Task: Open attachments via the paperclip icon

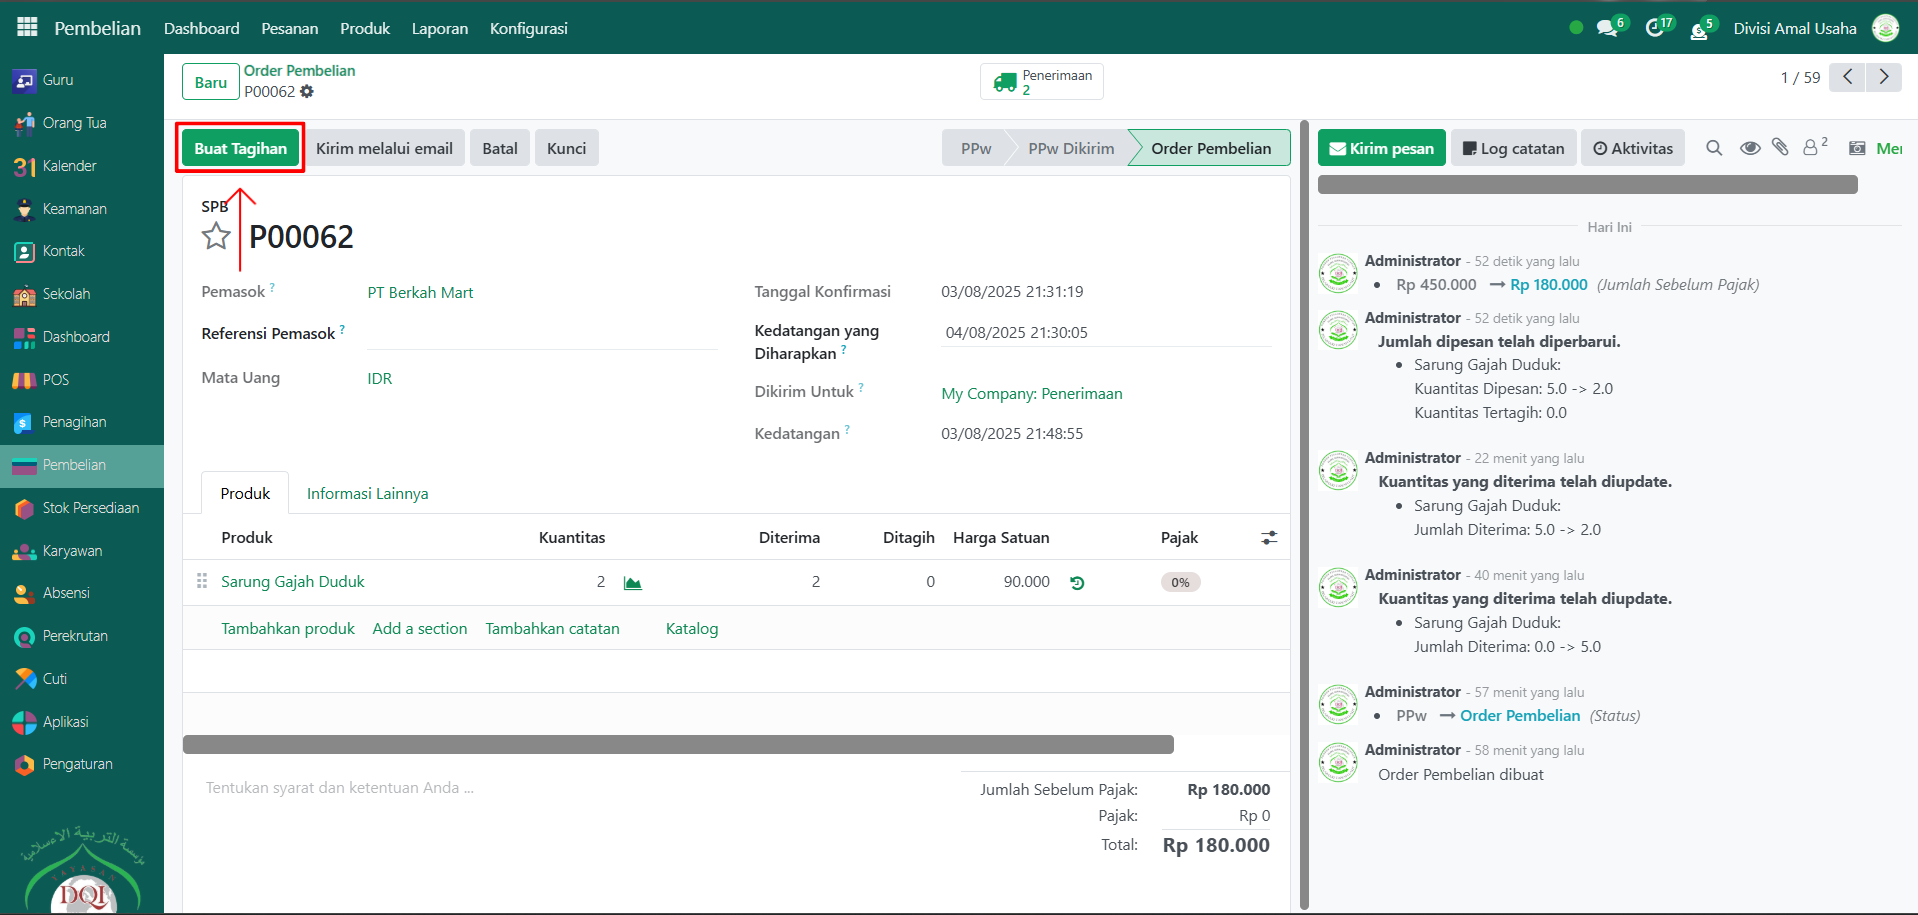Action: [x=1780, y=148]
